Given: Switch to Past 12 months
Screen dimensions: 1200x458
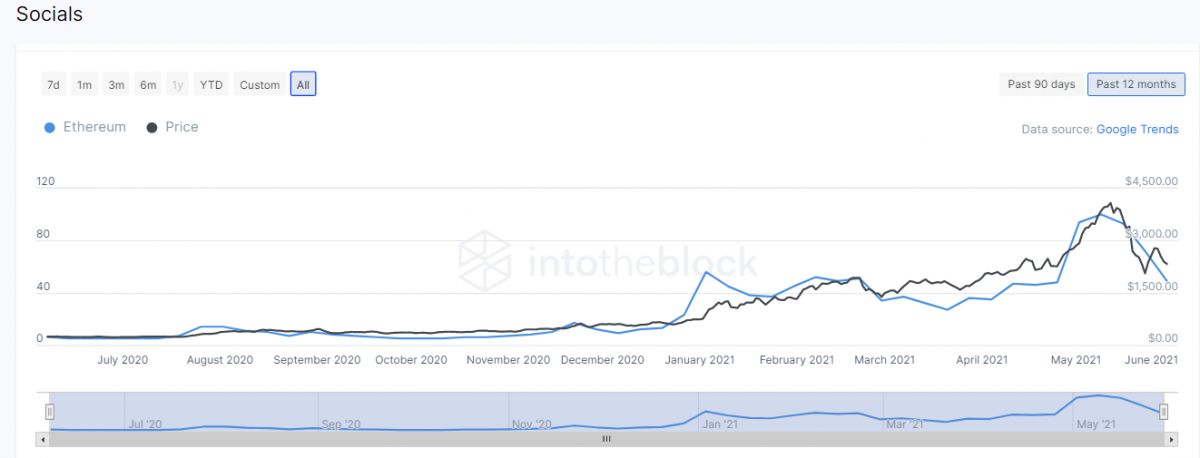Looking at the screenshot, I should [1136, 84].
